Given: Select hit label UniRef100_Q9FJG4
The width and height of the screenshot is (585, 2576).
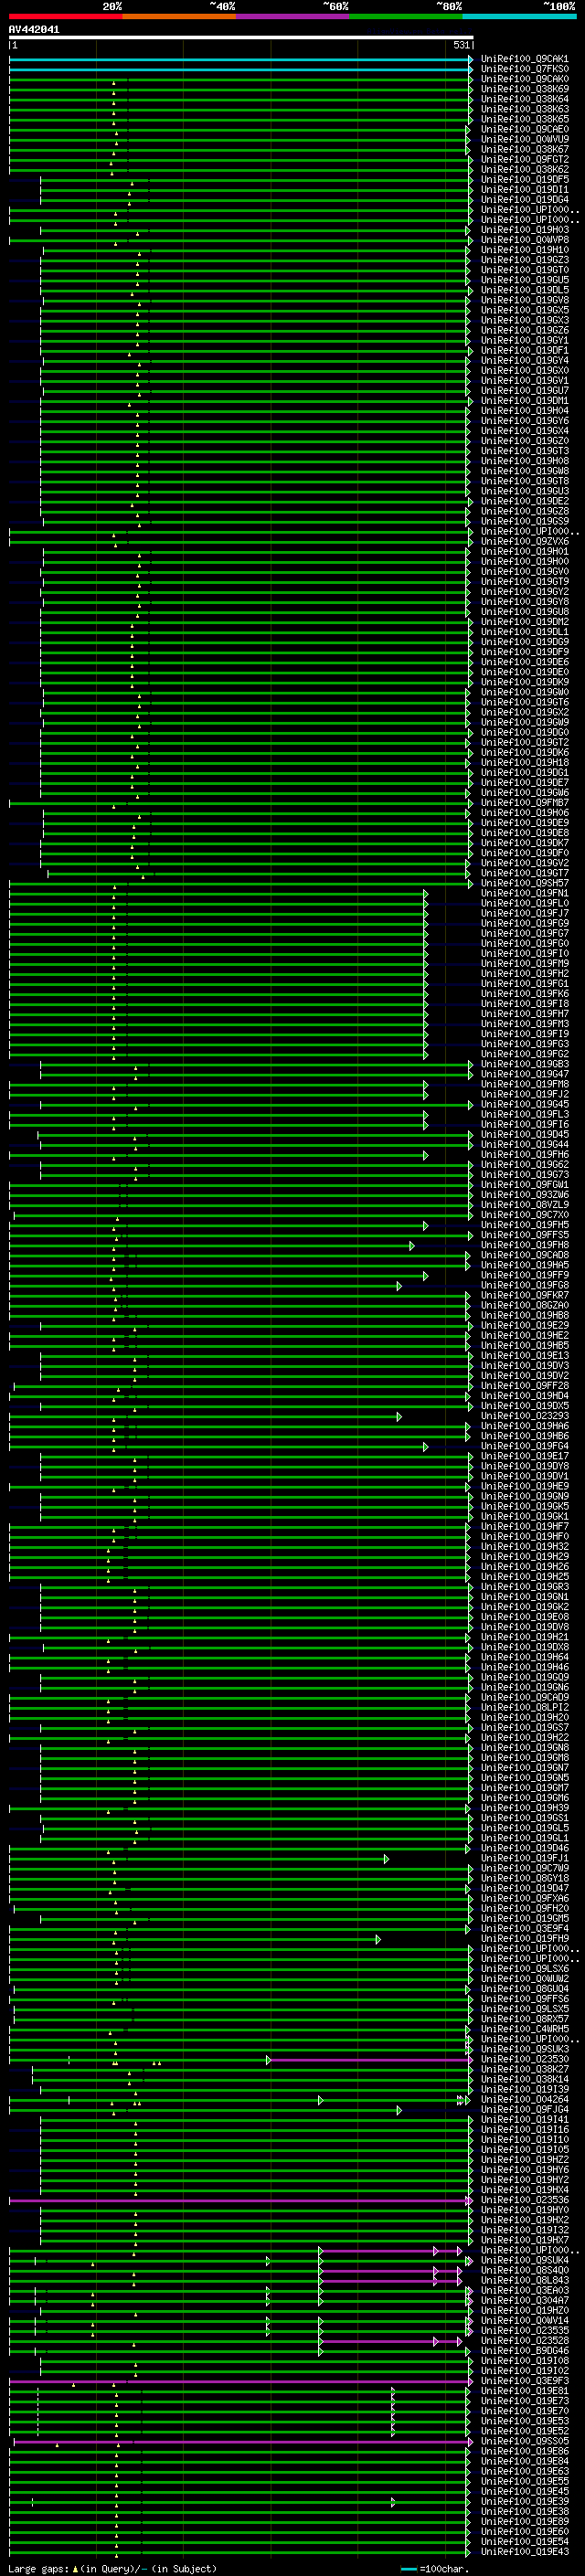Looking at the screenshot, I should point(525,2110).
